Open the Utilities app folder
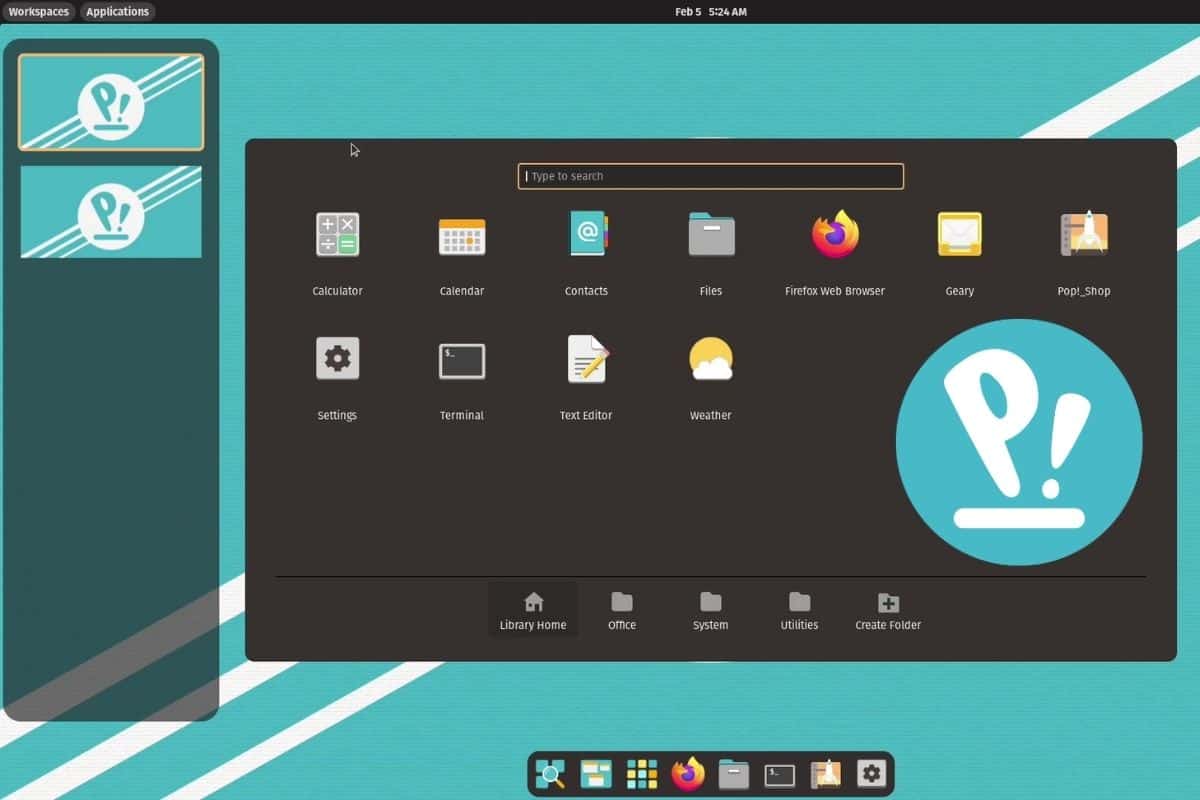Viewport: 1200px width, 800px height. click(798, 608)
